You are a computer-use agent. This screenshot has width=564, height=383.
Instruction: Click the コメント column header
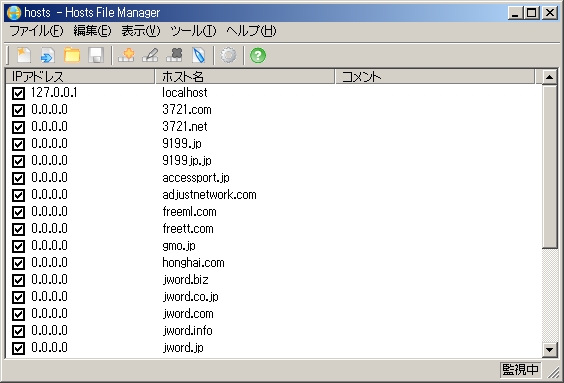[435, 77]
